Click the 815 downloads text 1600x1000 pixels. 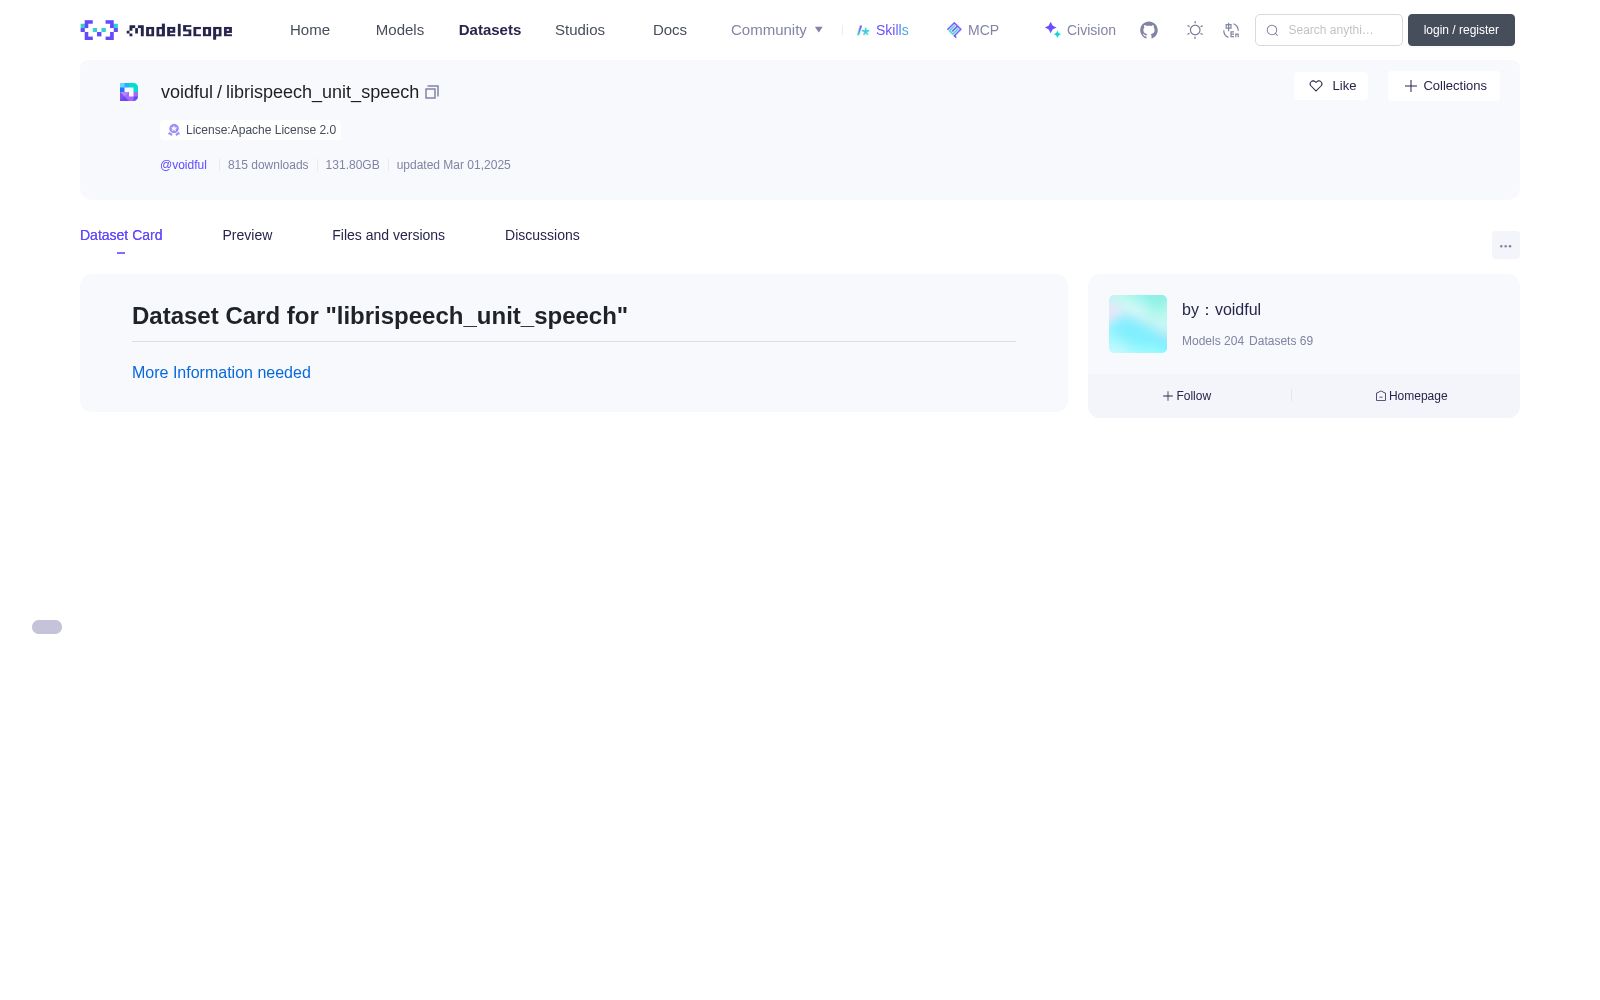[268, 165]
